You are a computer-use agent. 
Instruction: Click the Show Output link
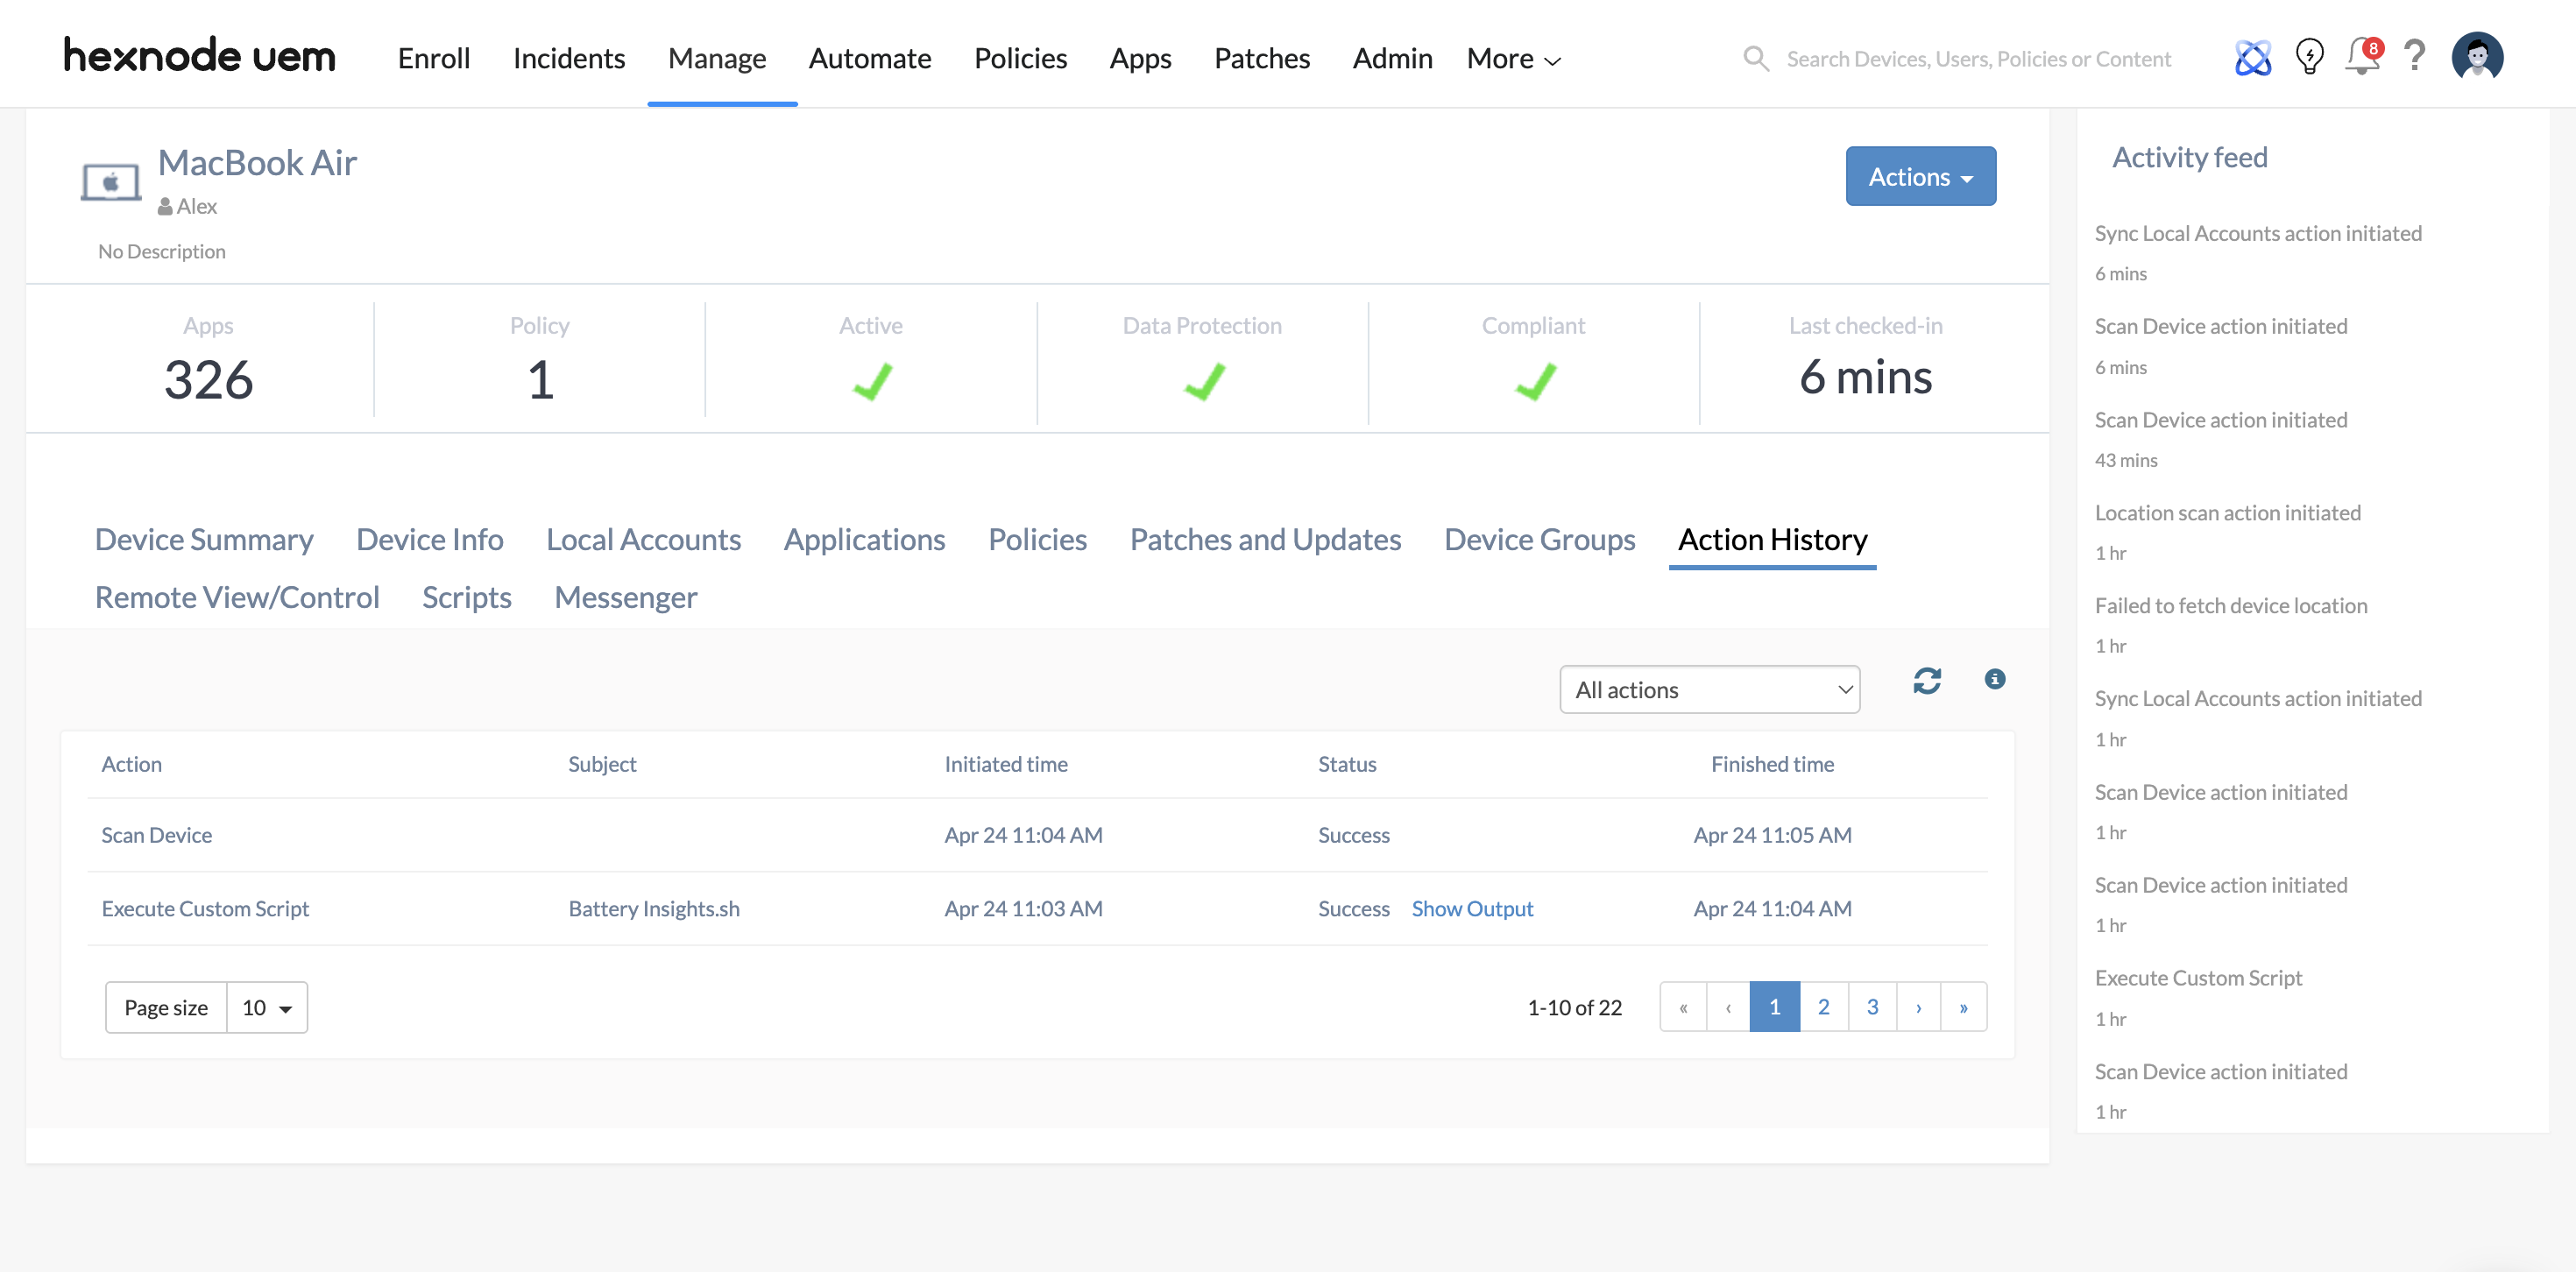click(1472, 909)
